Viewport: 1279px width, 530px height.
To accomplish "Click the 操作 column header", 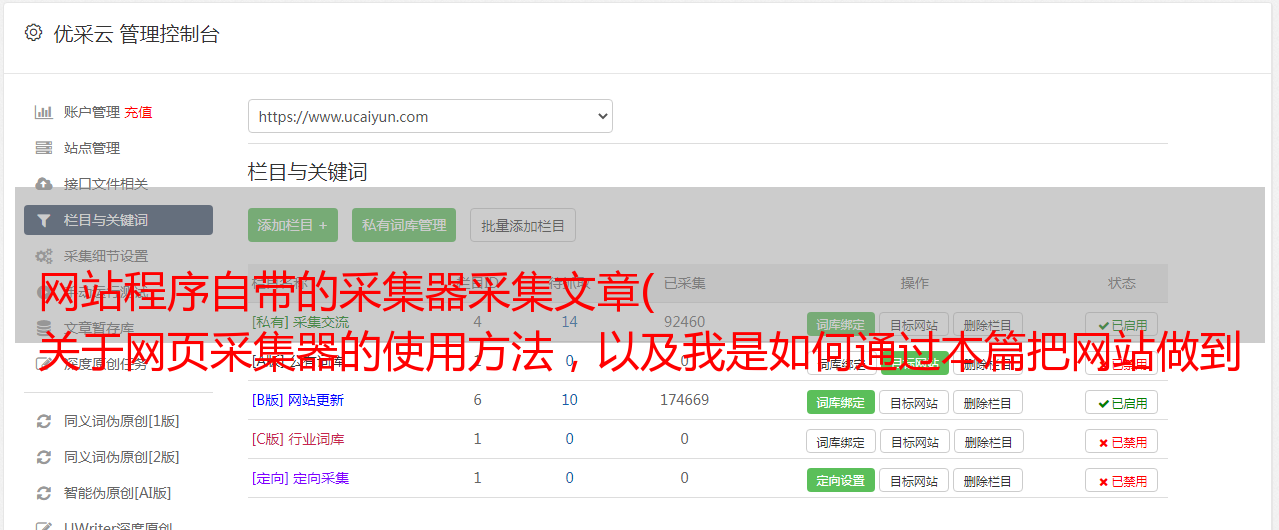I will [x=914, y=283].
